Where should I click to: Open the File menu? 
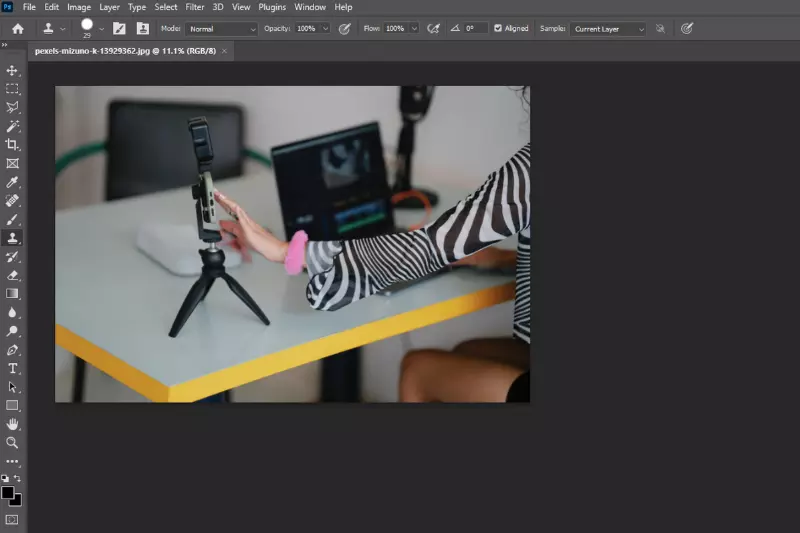pyautogui.click(x=29, y=7)
